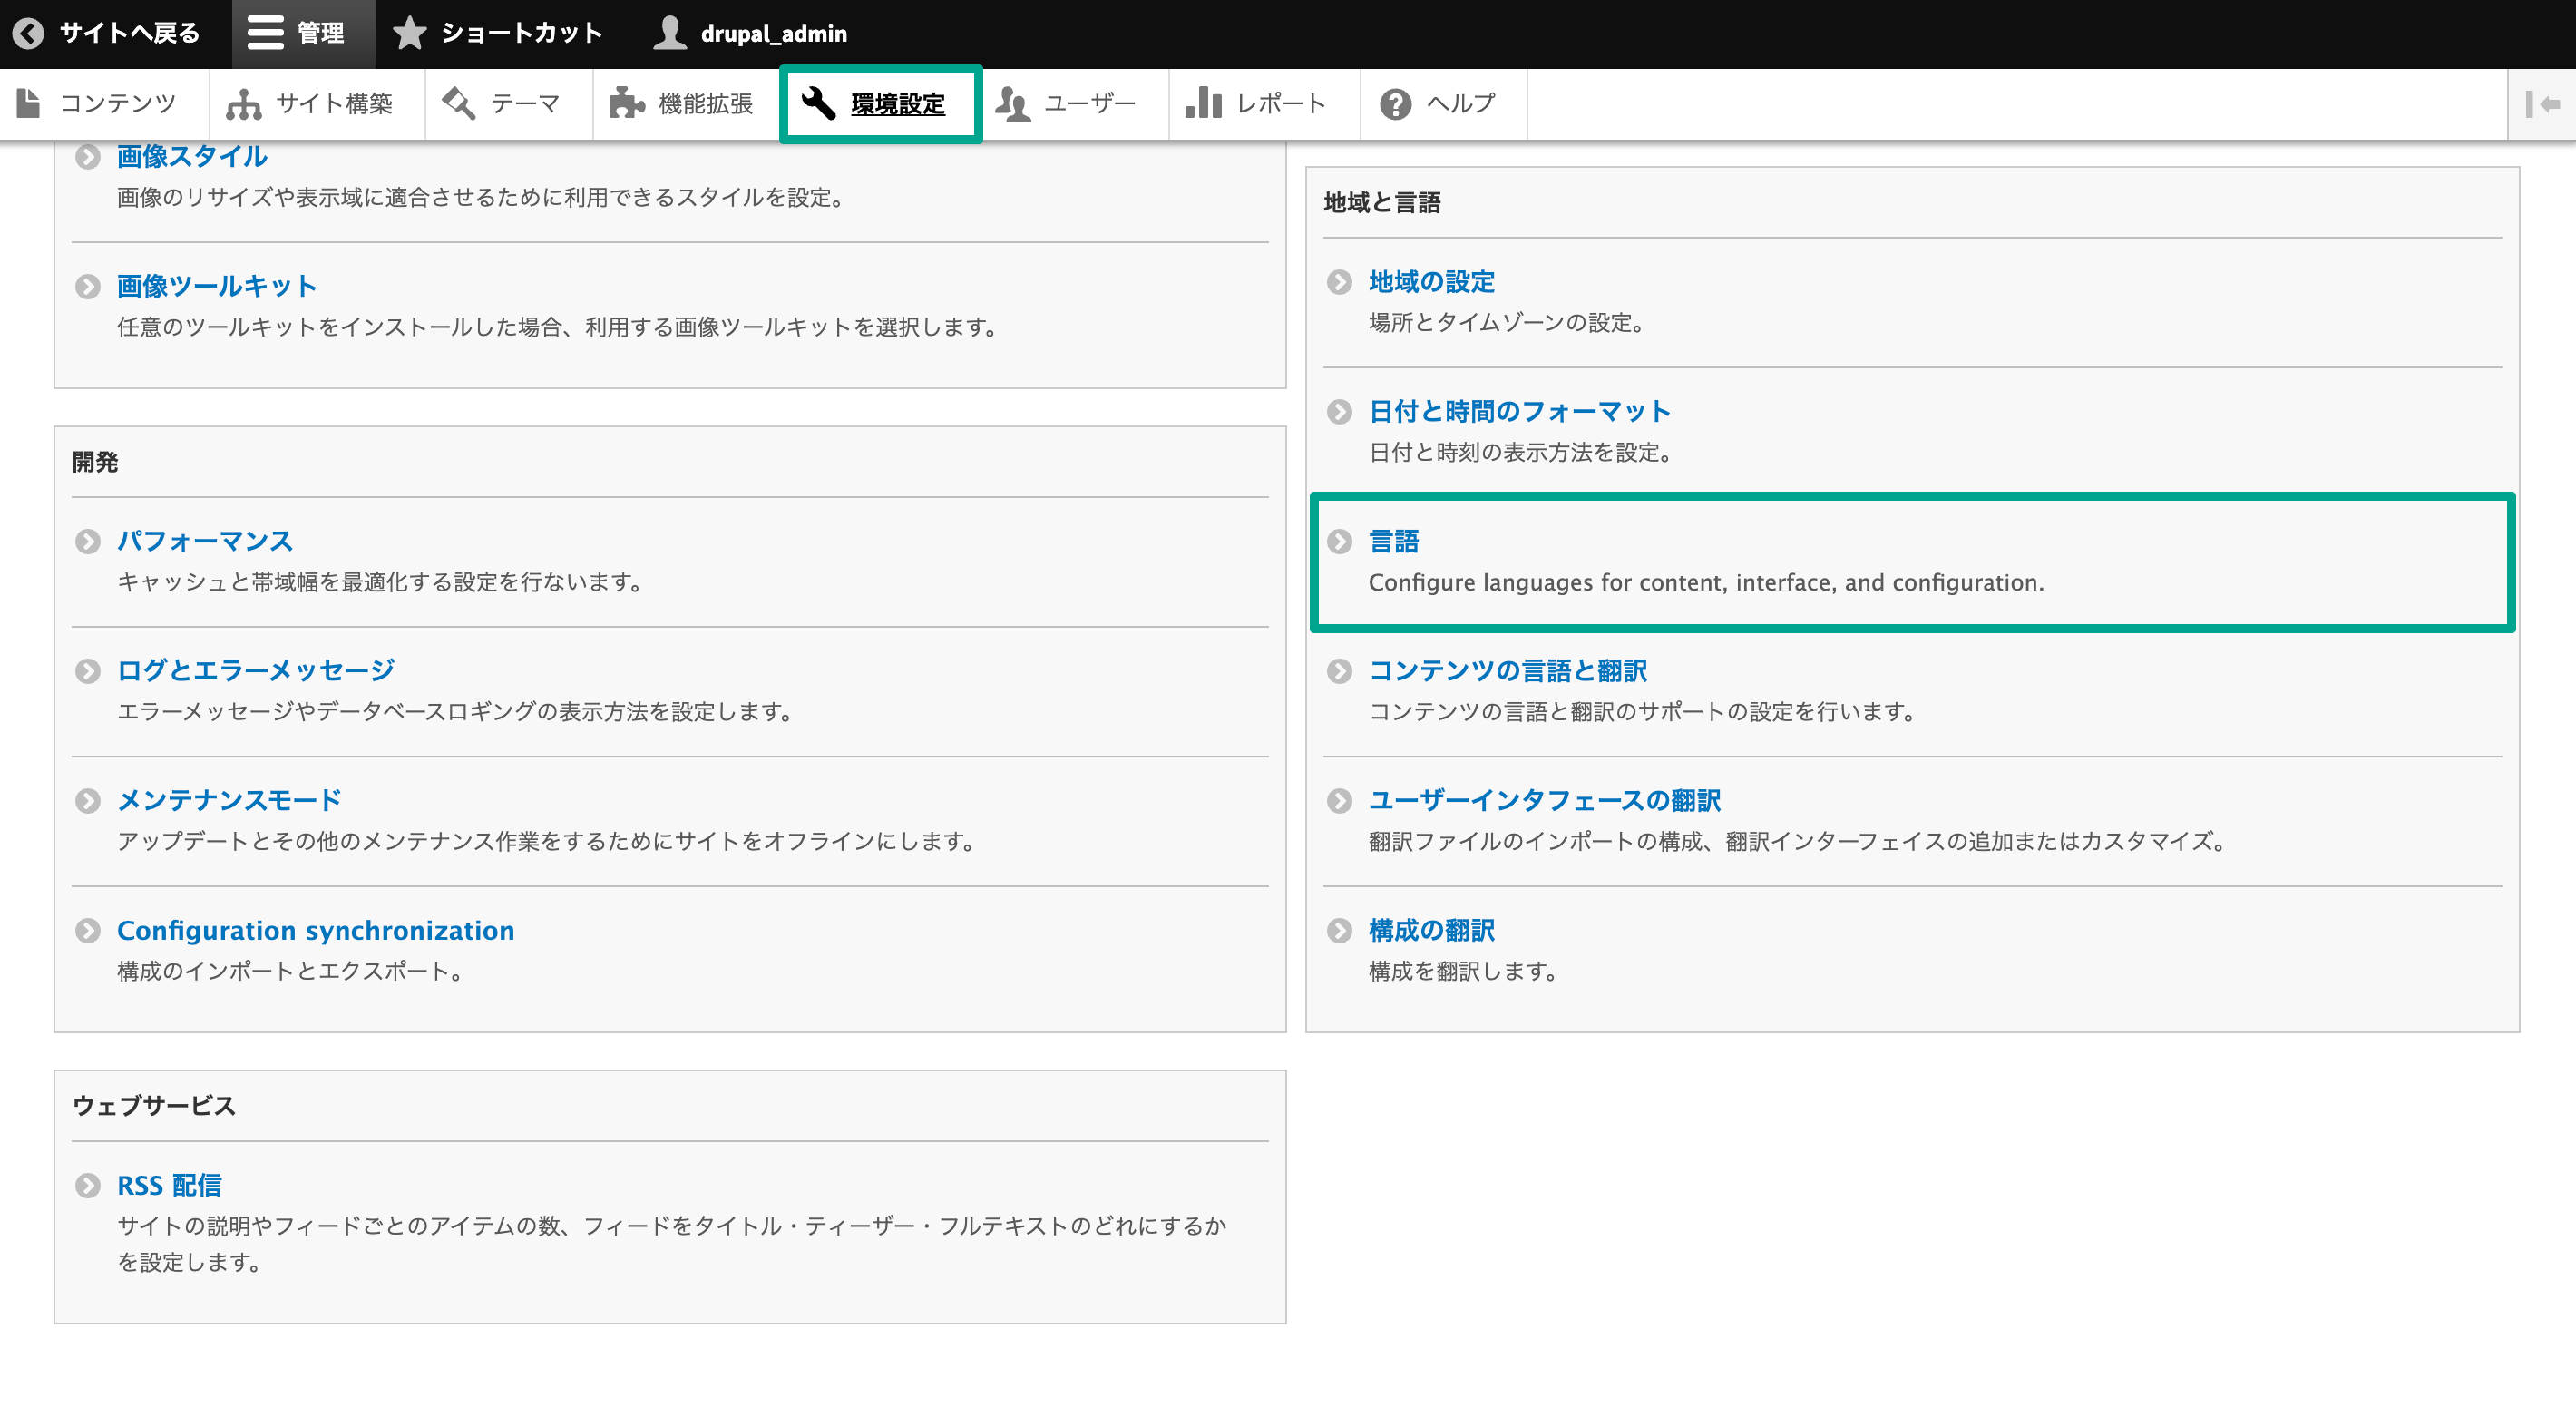This screenshot has height=1417, width=2576.
Task: Open the 機能拡張 menu item
Action: point(687,104)
